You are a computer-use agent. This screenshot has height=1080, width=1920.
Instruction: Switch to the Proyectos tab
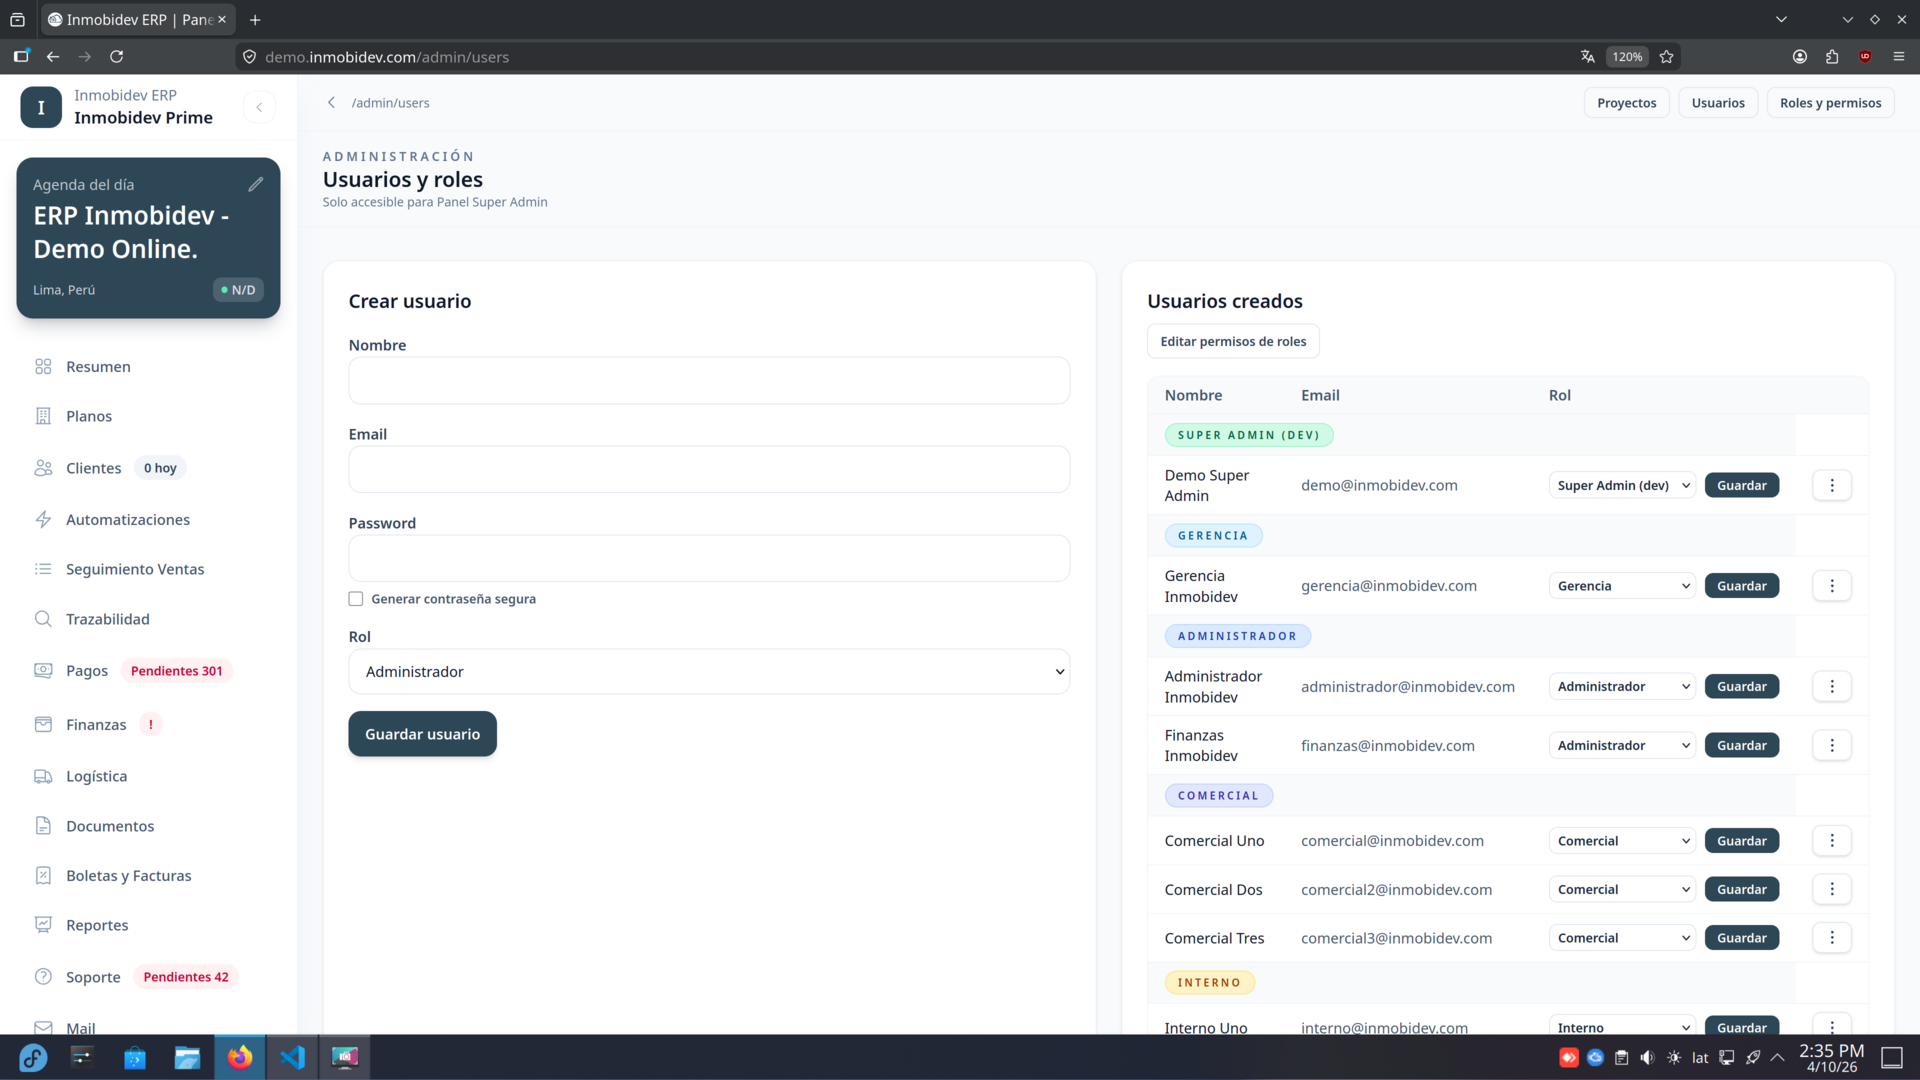(x=1626, y=102)
